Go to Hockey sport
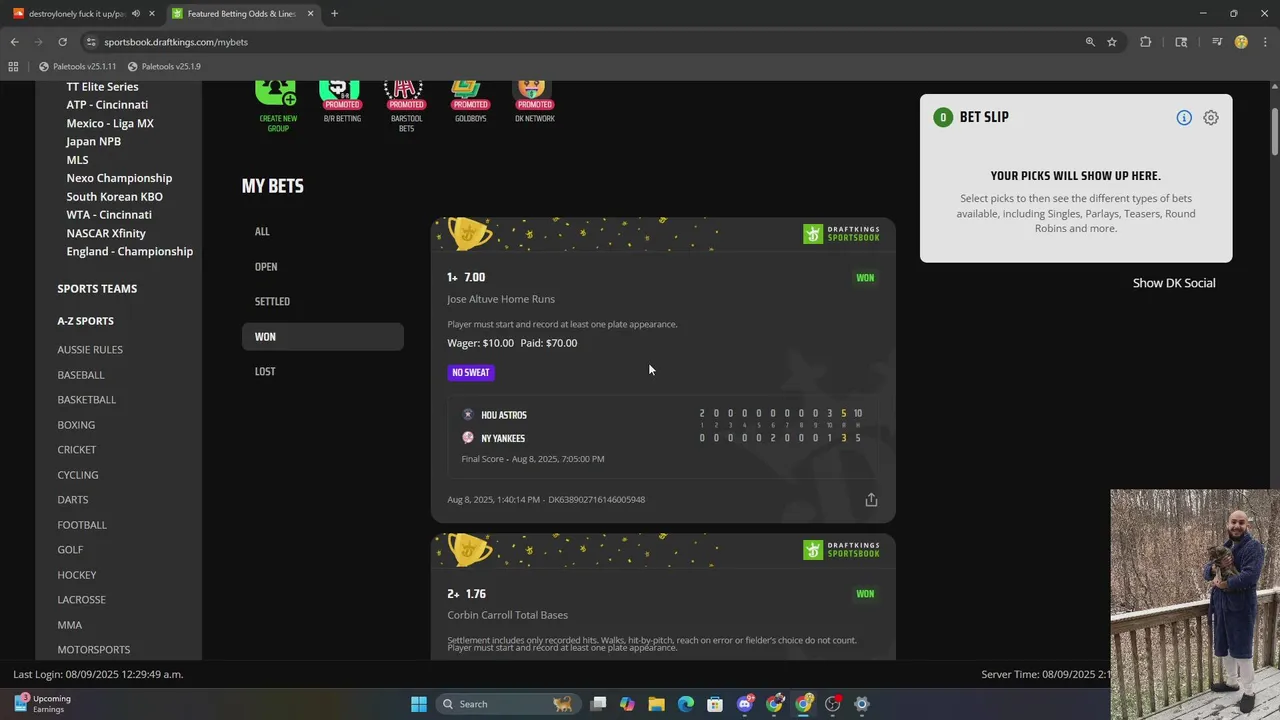This screenshot has width=1280, height=720. point(77,574)
